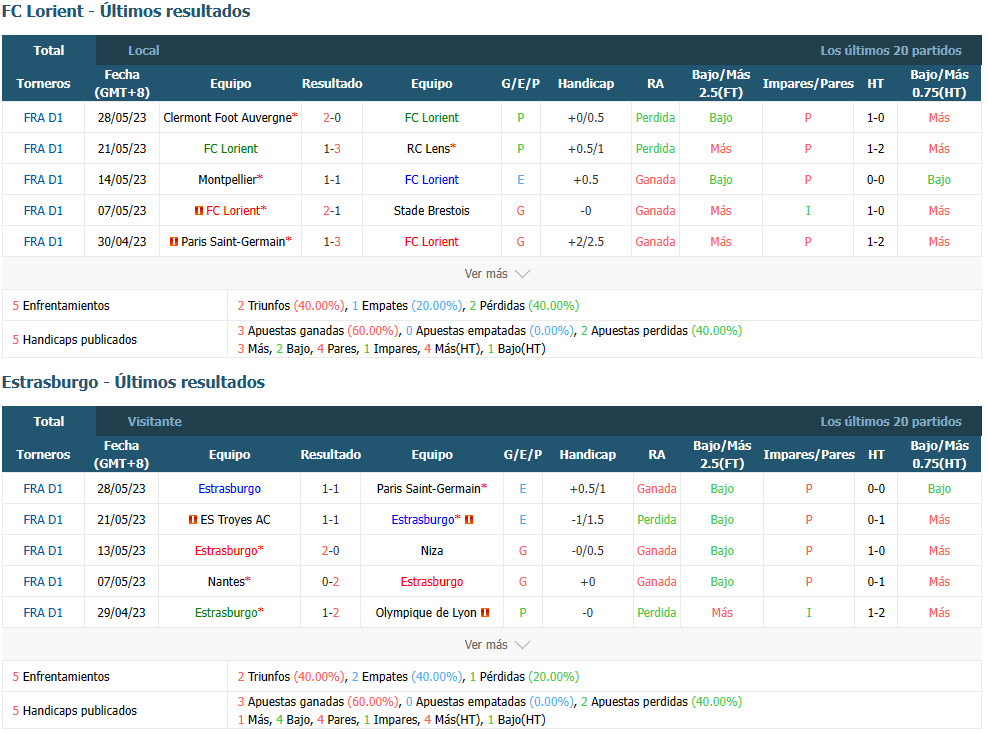
Task: Open FRA D1 link in RC Lens row
Action: coord(43,149)
